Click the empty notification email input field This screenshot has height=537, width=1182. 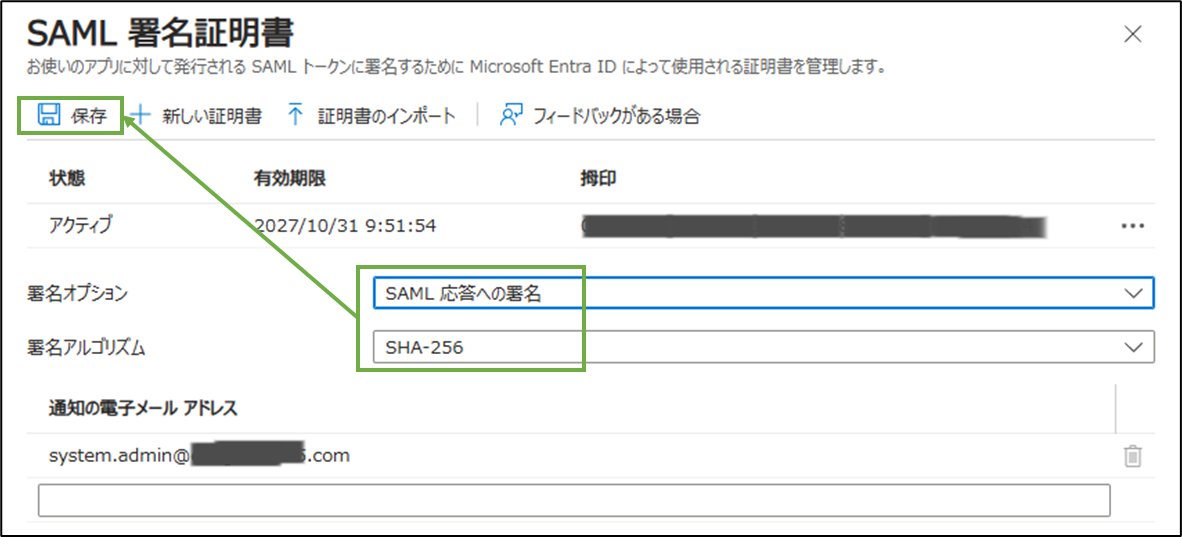coord(574,500)
